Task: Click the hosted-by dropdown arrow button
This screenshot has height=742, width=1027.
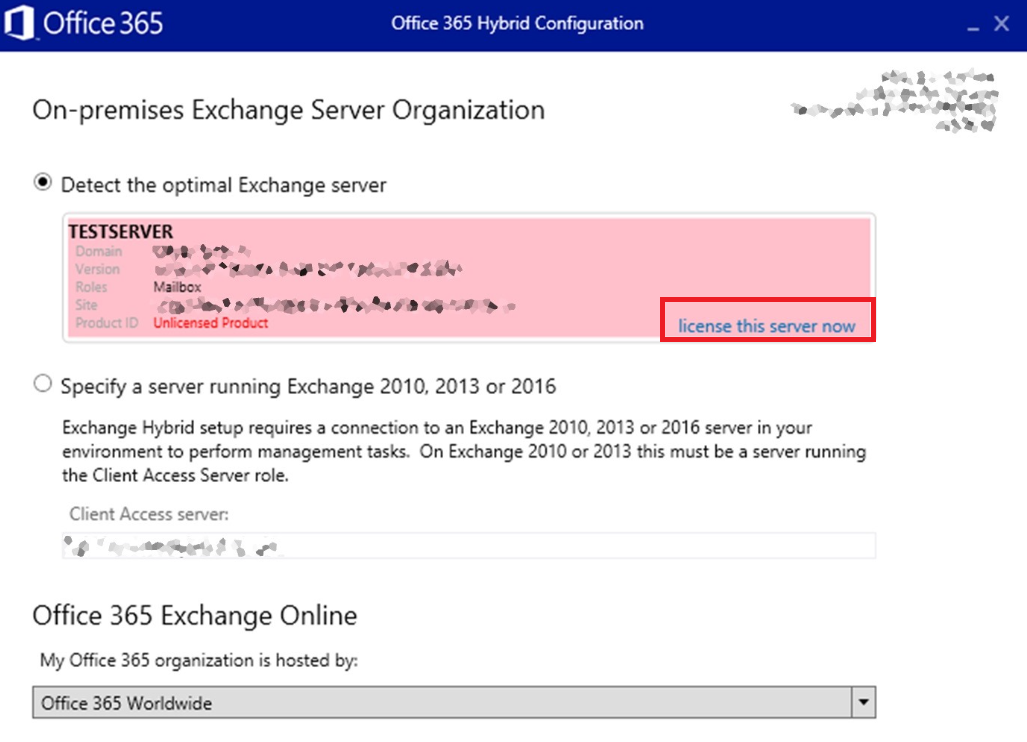Action: (x=863, y=703)
